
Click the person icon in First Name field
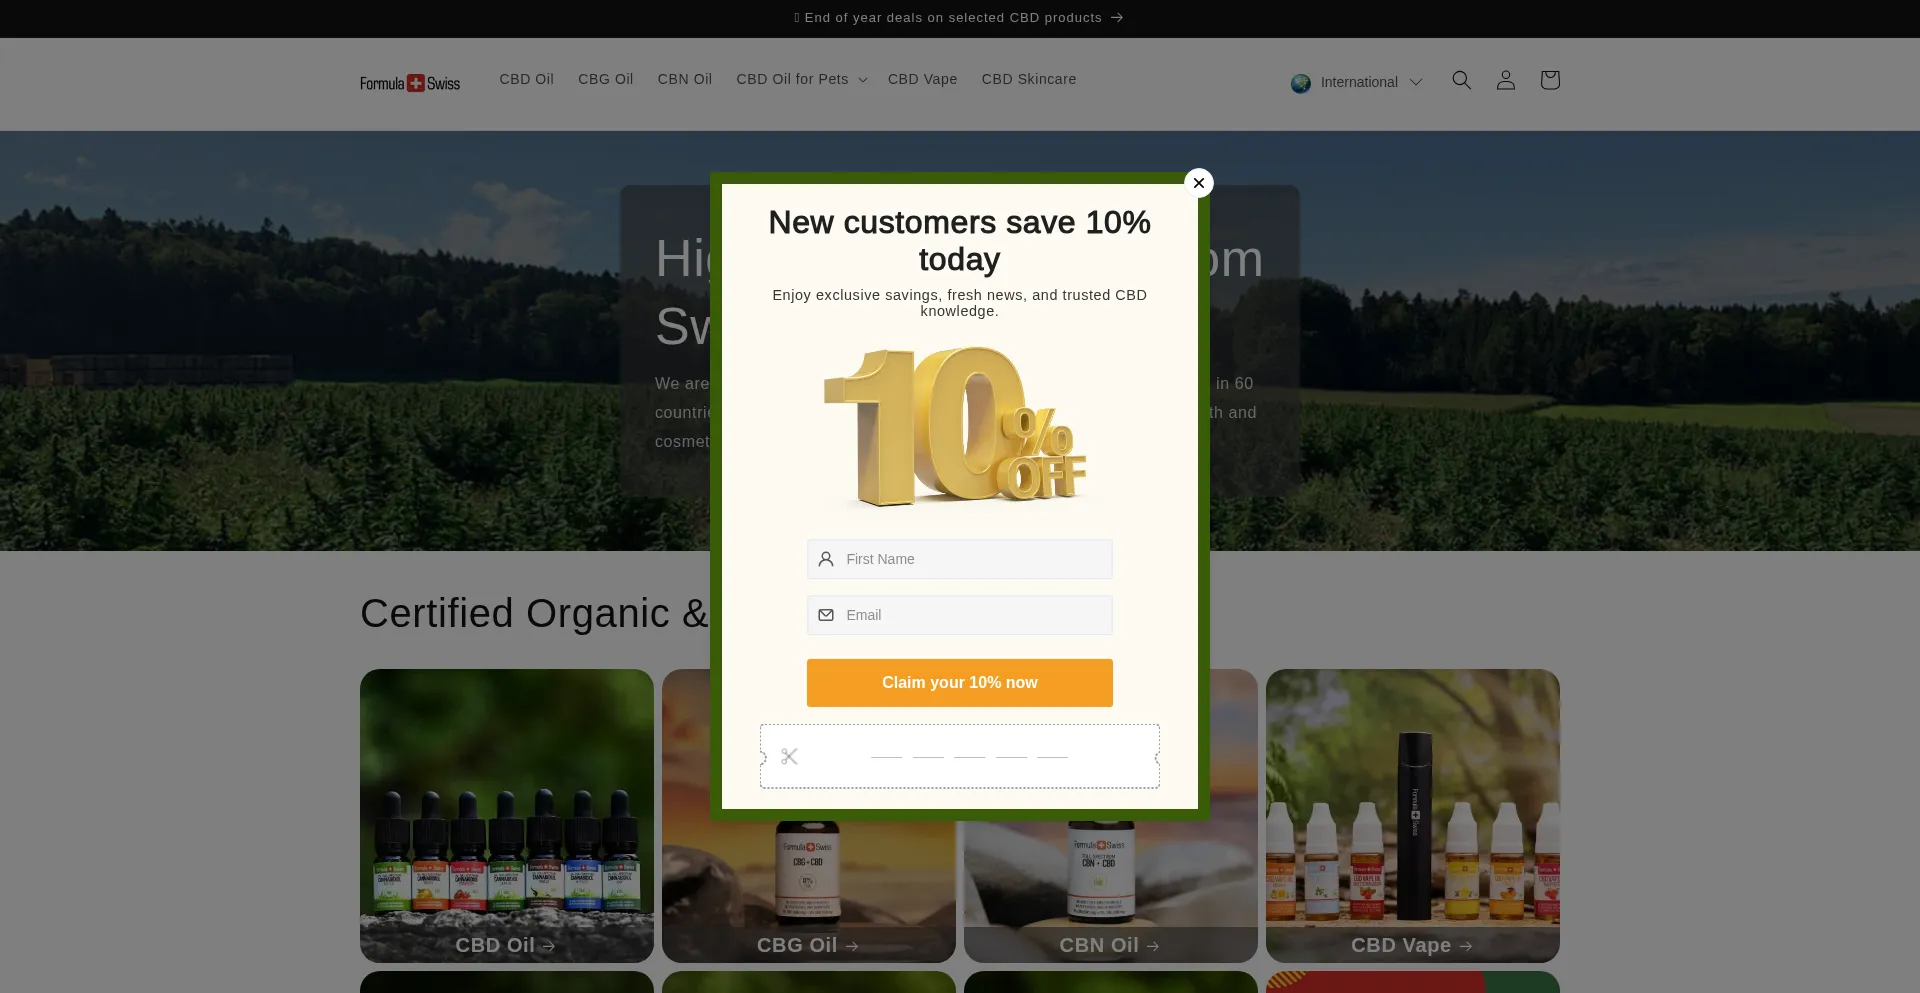pos(826,559)
